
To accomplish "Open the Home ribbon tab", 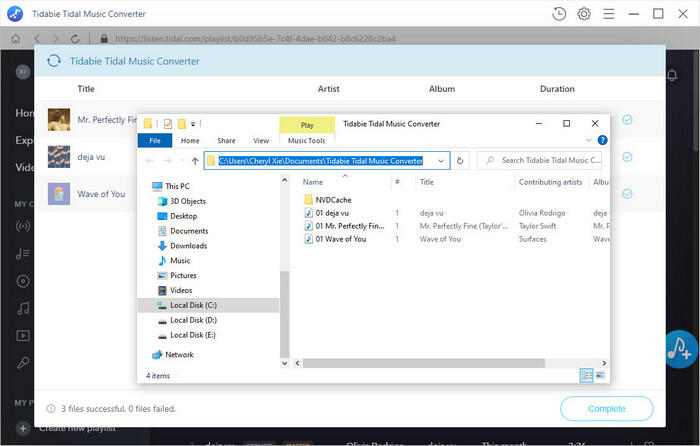I will [190, 141].
